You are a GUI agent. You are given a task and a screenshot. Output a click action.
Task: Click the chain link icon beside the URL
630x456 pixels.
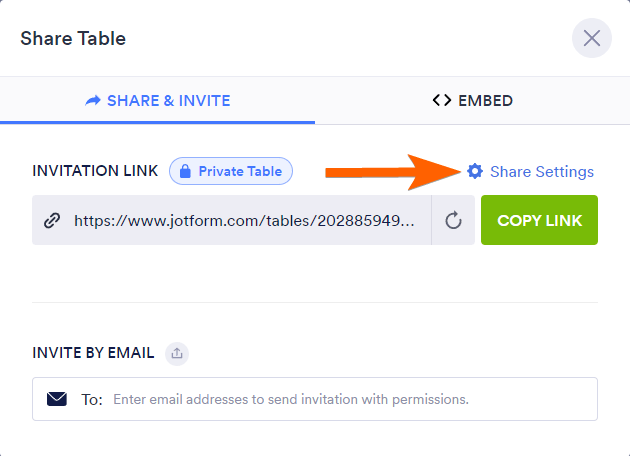pos(53,220)
